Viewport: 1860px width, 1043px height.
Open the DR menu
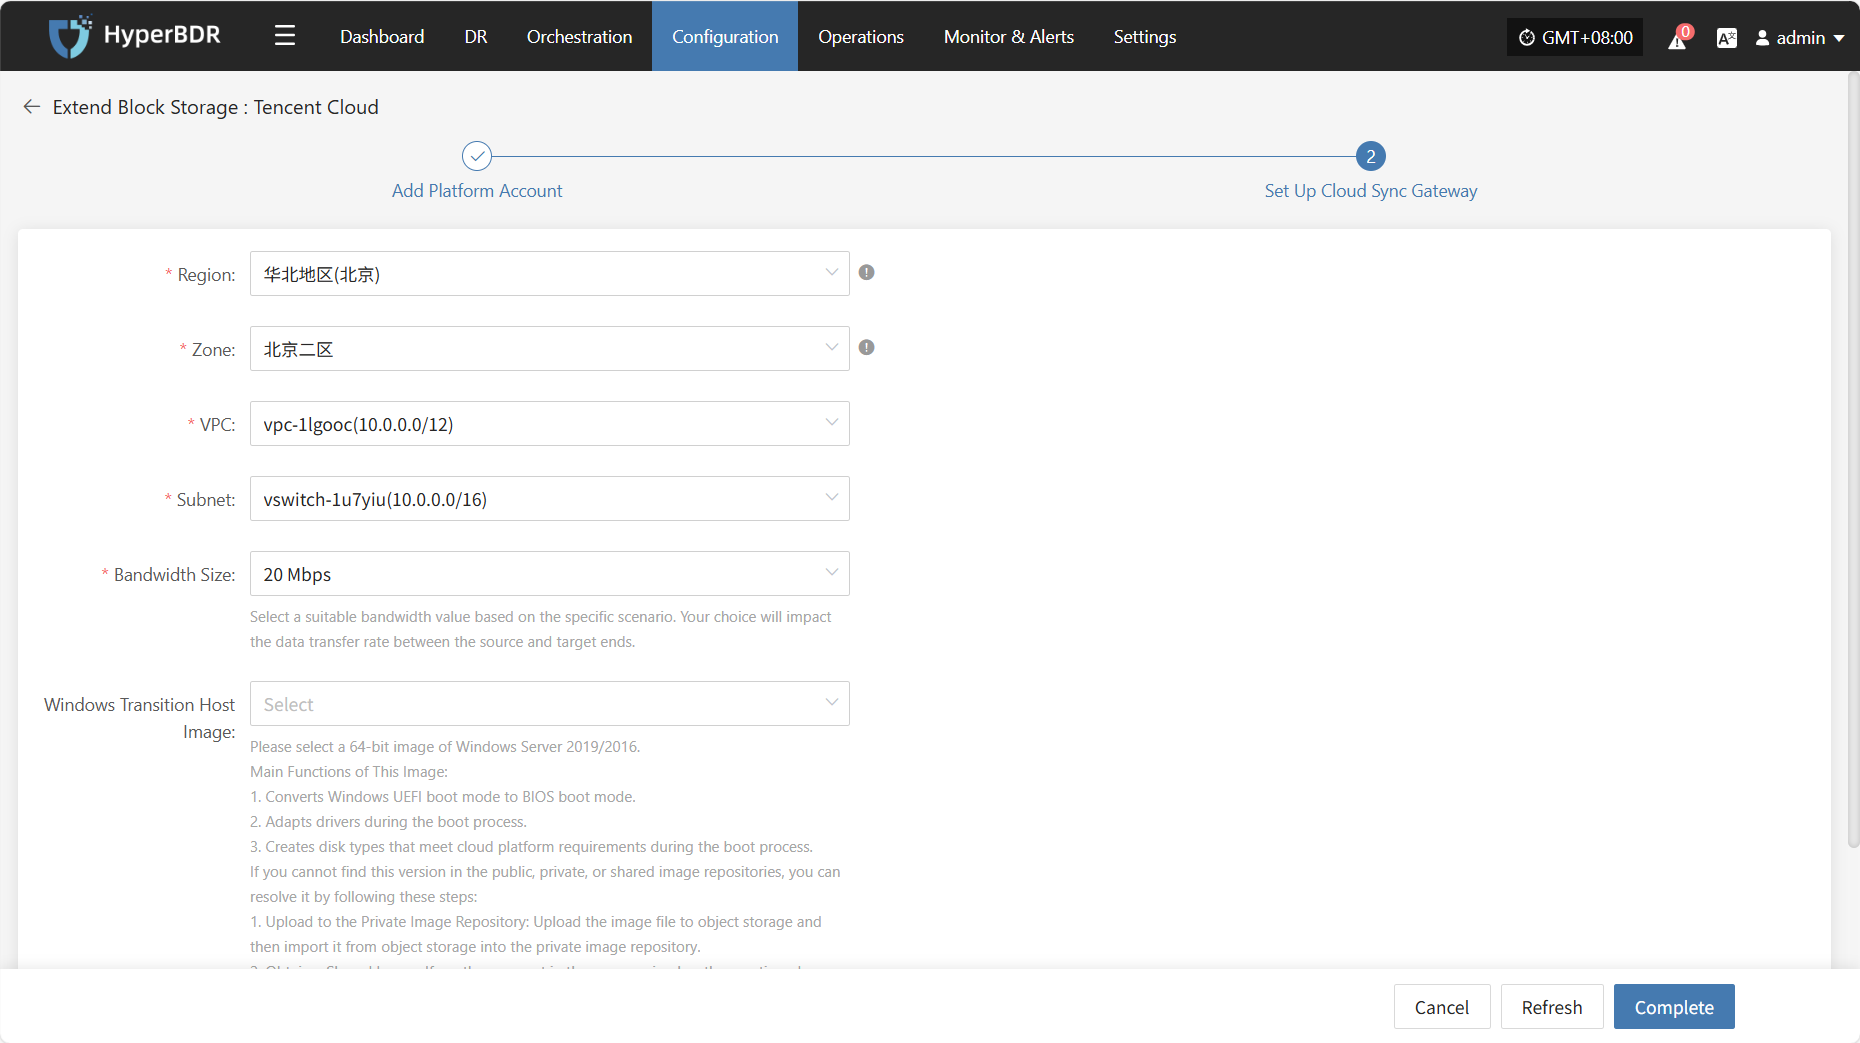[476, 36]
